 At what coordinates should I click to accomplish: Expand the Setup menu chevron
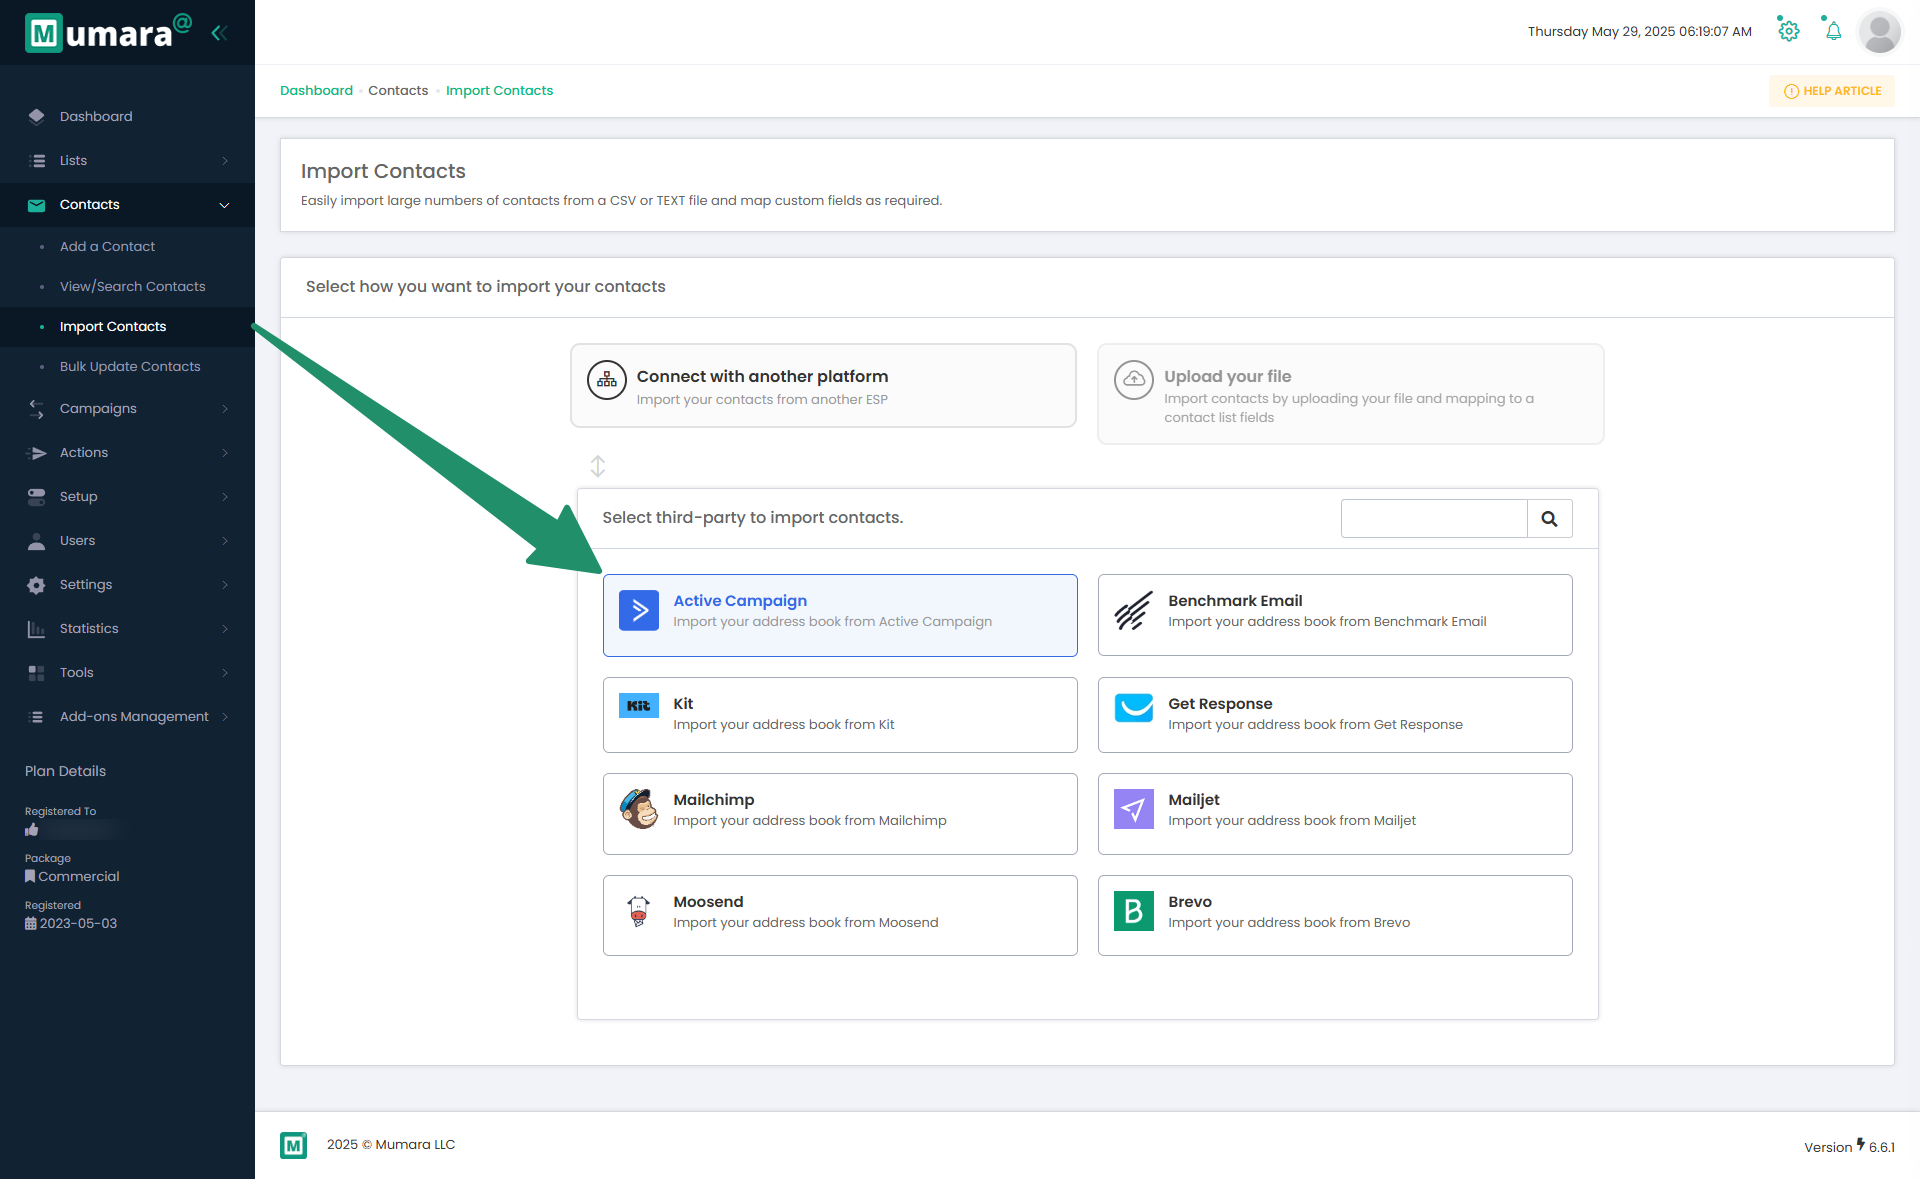click(225, 497)
